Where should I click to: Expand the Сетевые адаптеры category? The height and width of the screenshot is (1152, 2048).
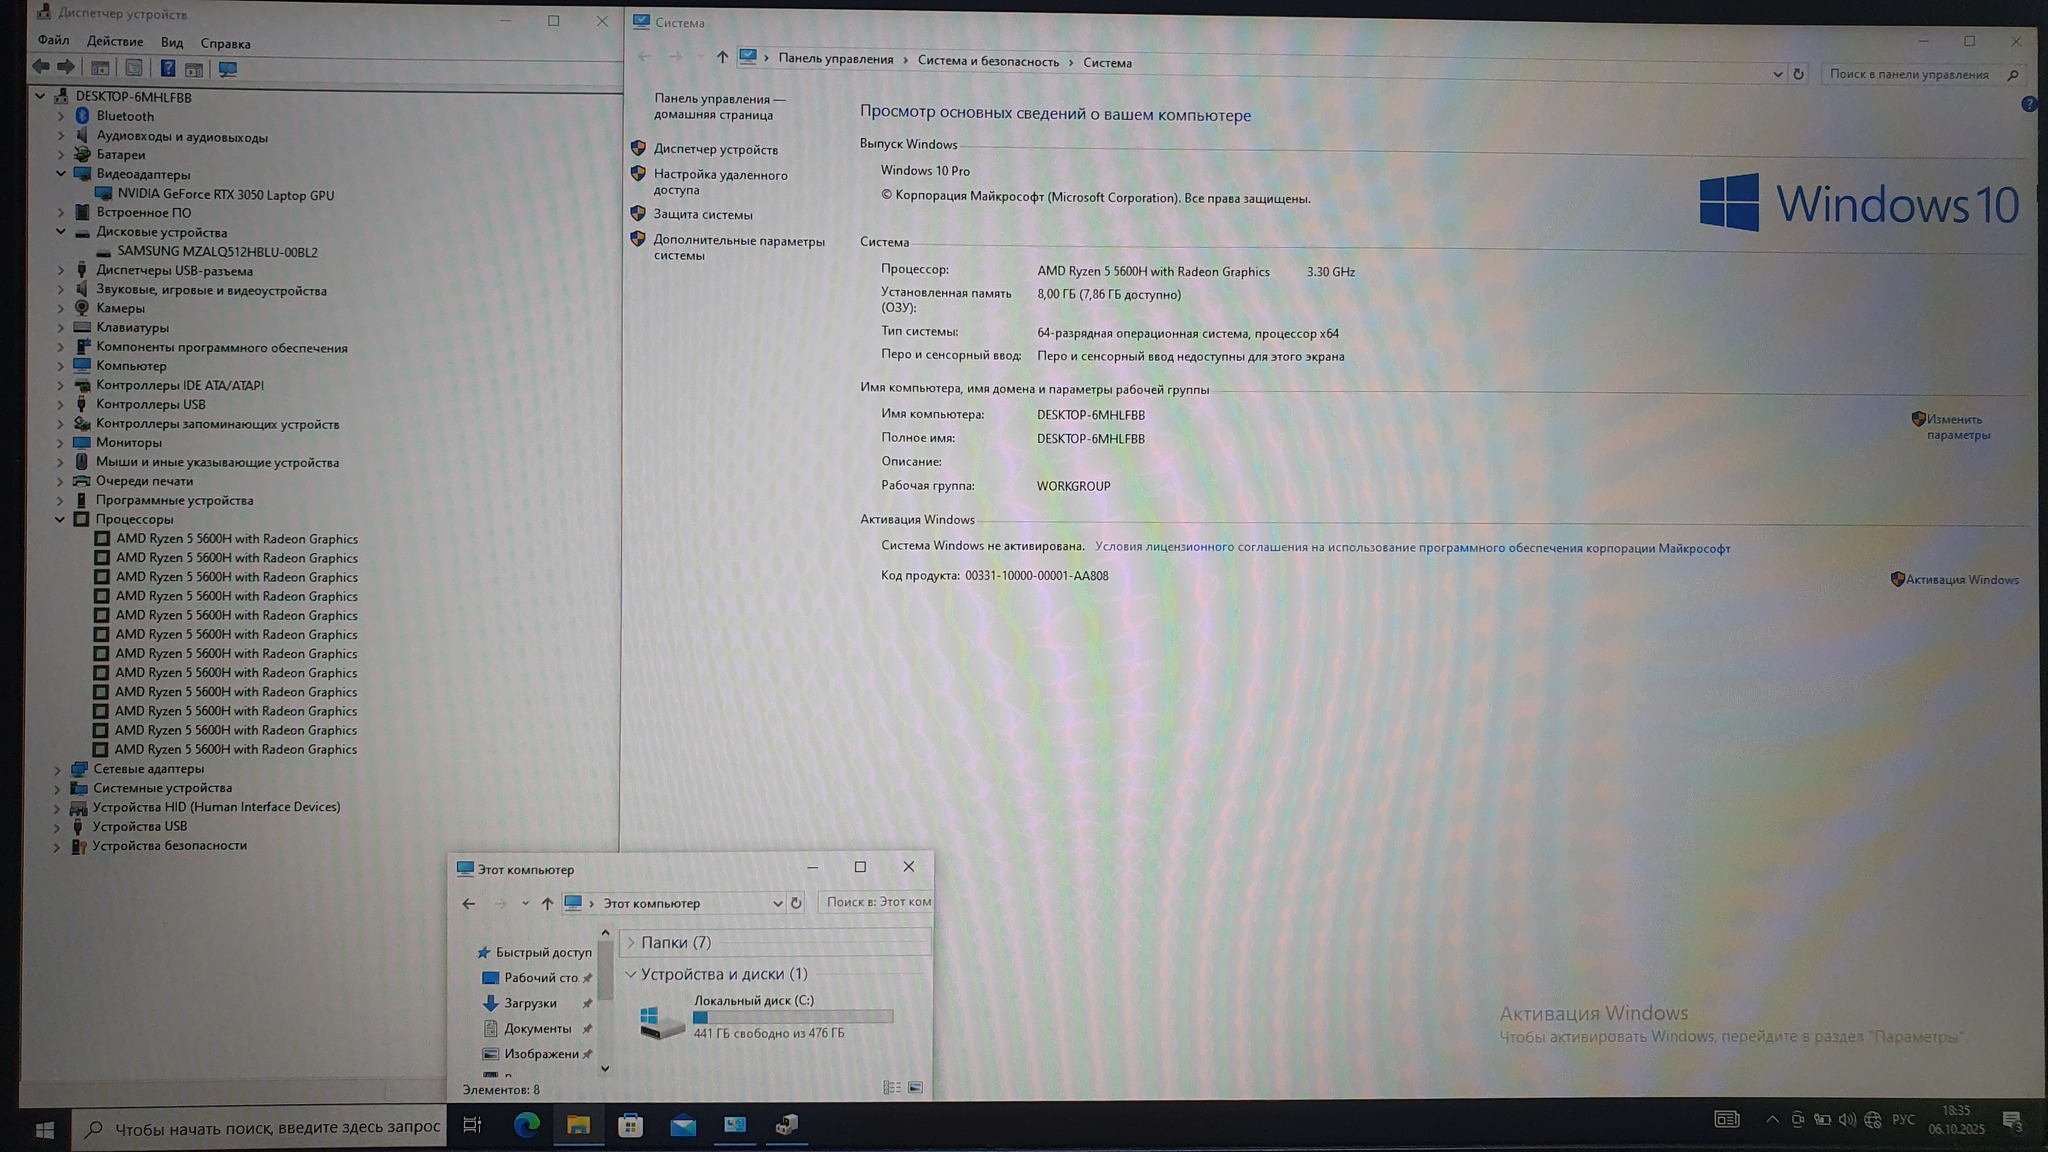[57, 769]
